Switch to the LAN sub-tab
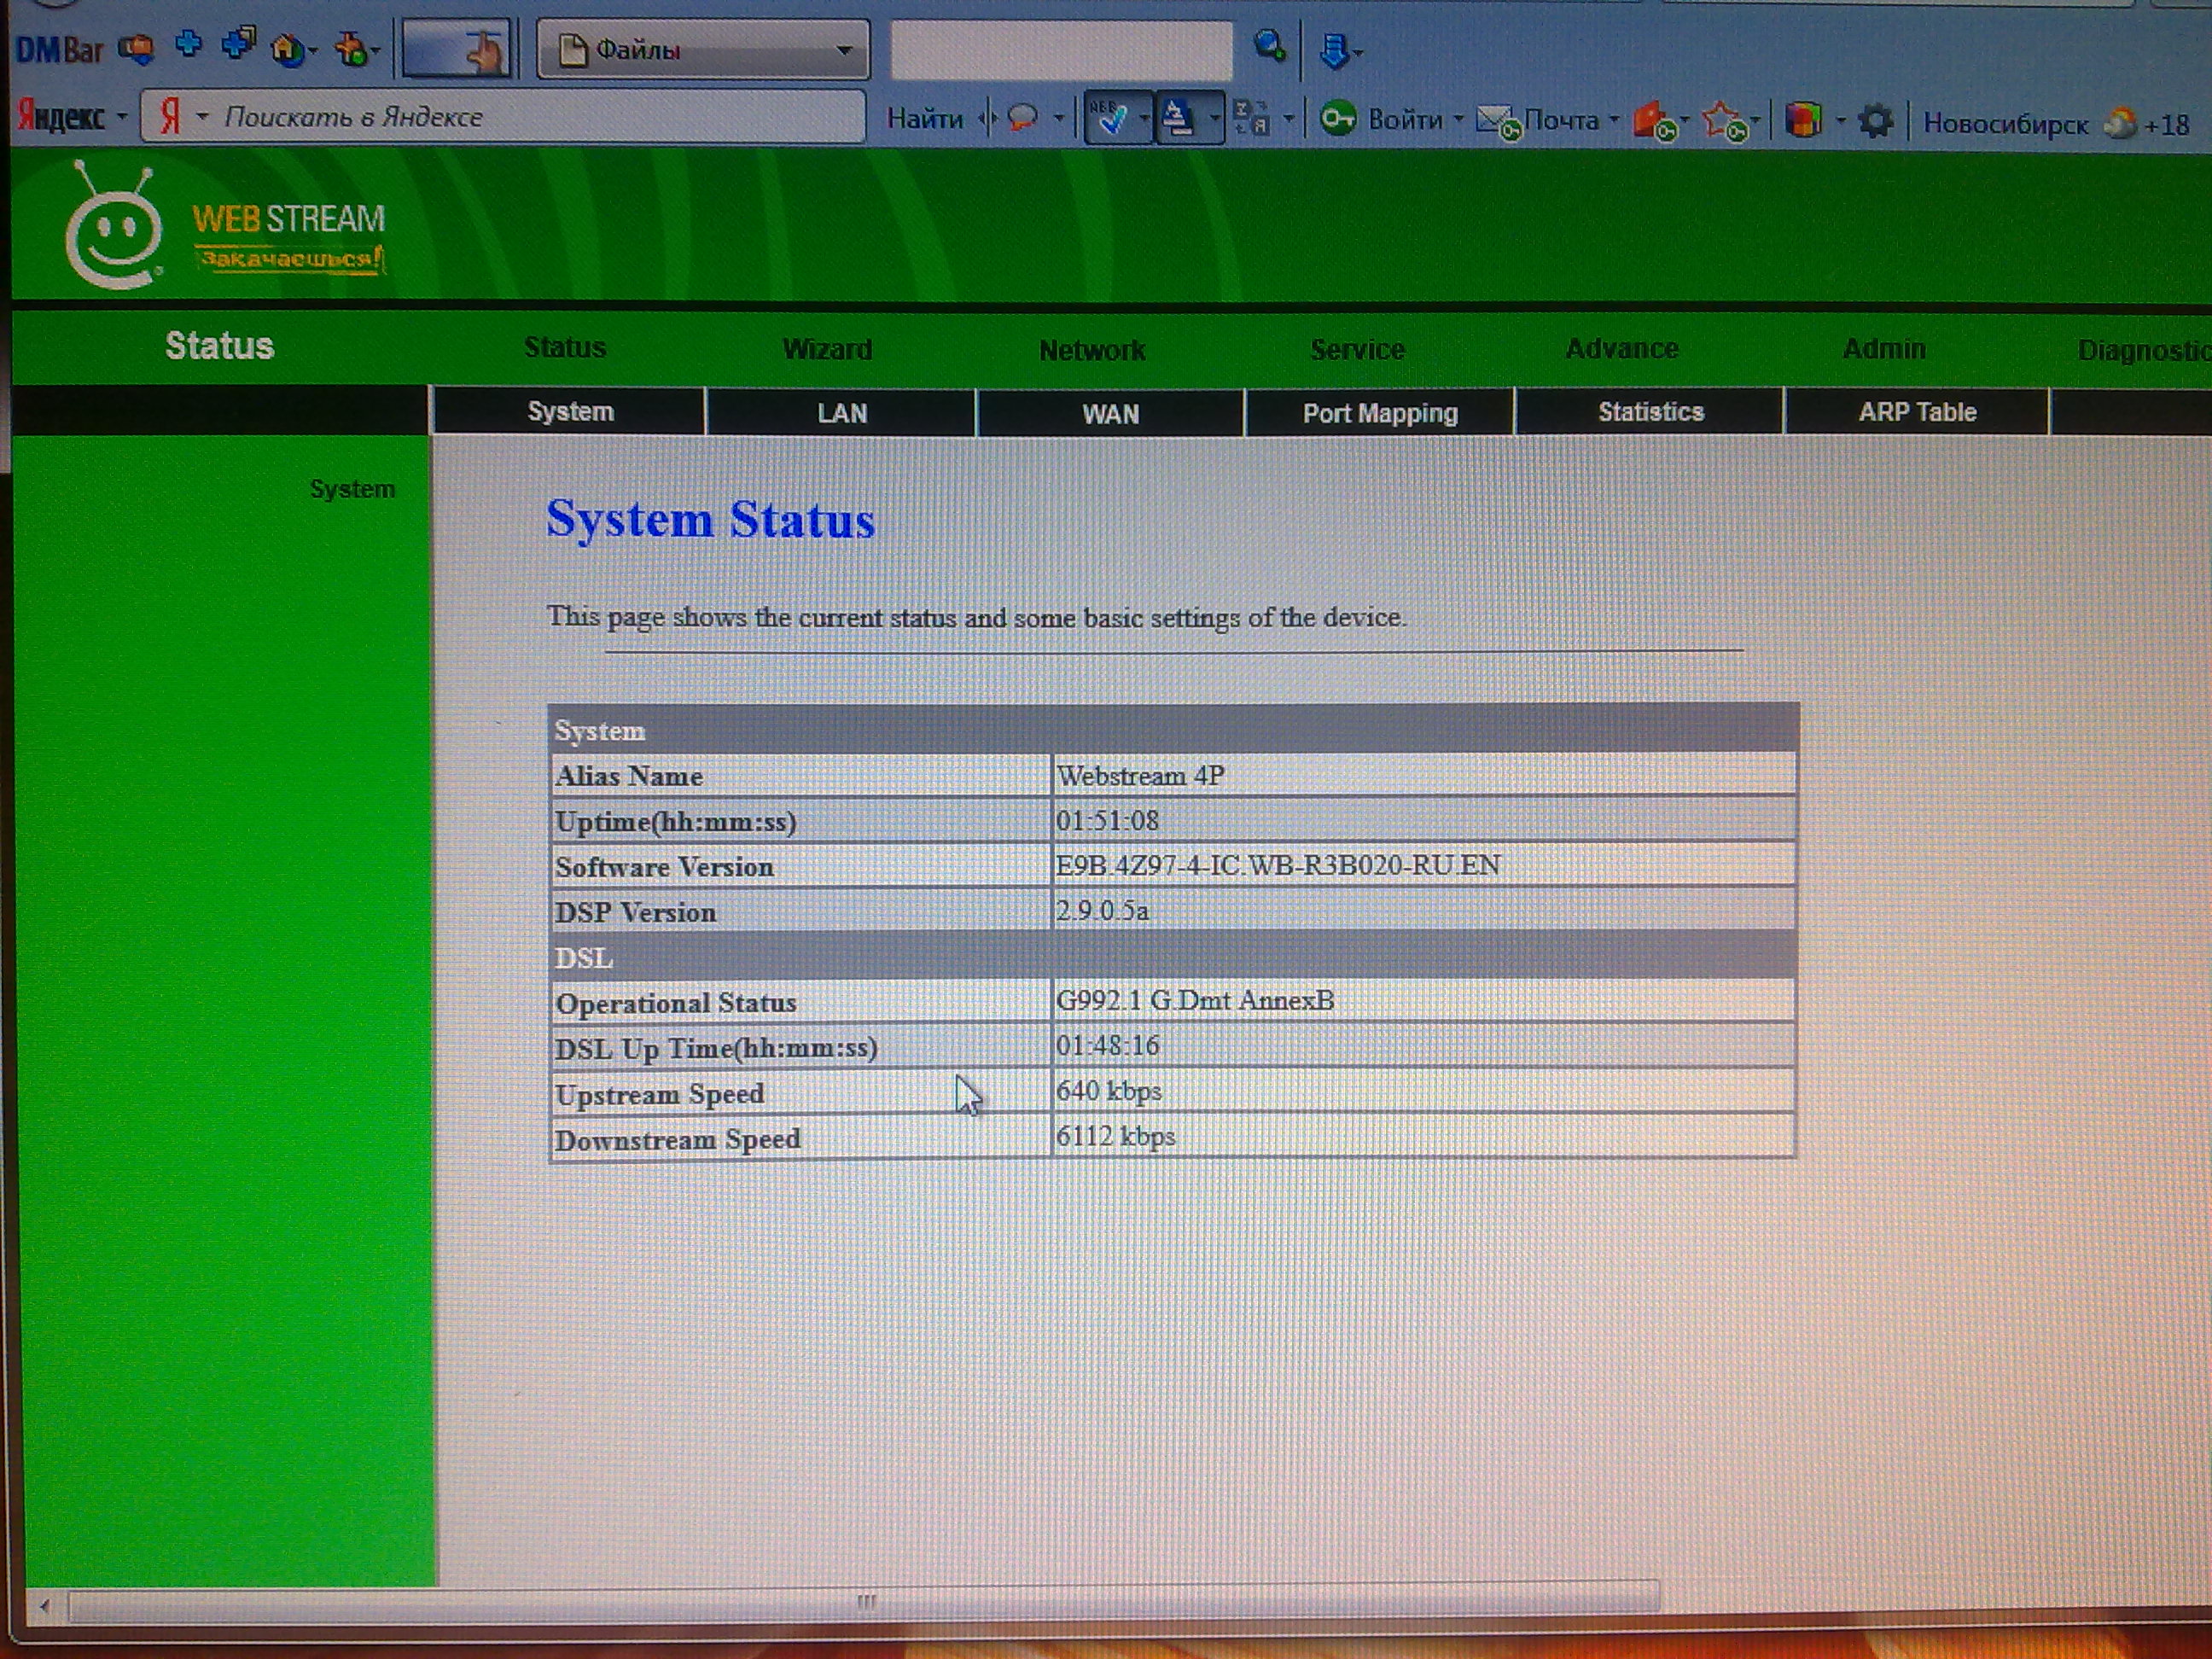This screenshot has width=2212, height=1659. (842, 413)
